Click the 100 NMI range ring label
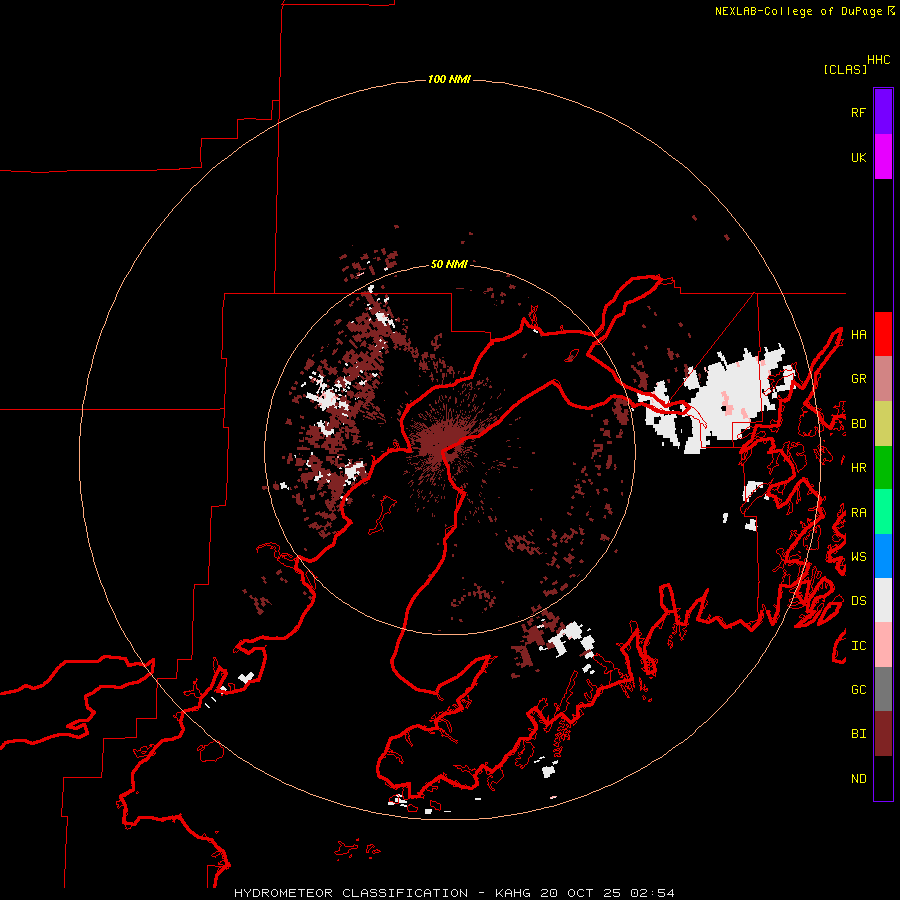Viewport: 900px width, 900px height. (x=449, y=79)
